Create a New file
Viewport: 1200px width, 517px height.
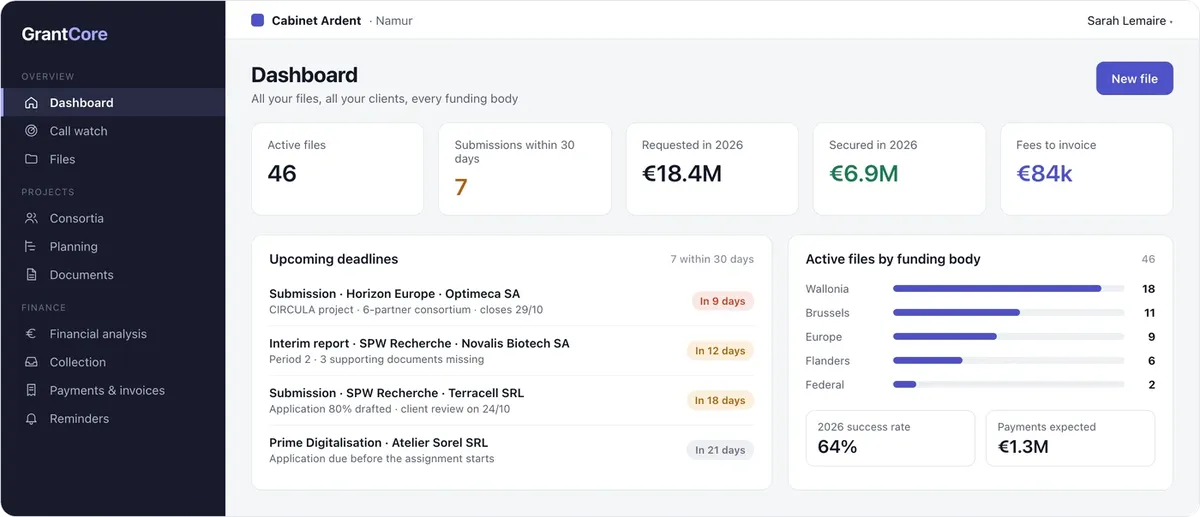click(x=1134, y=79)
